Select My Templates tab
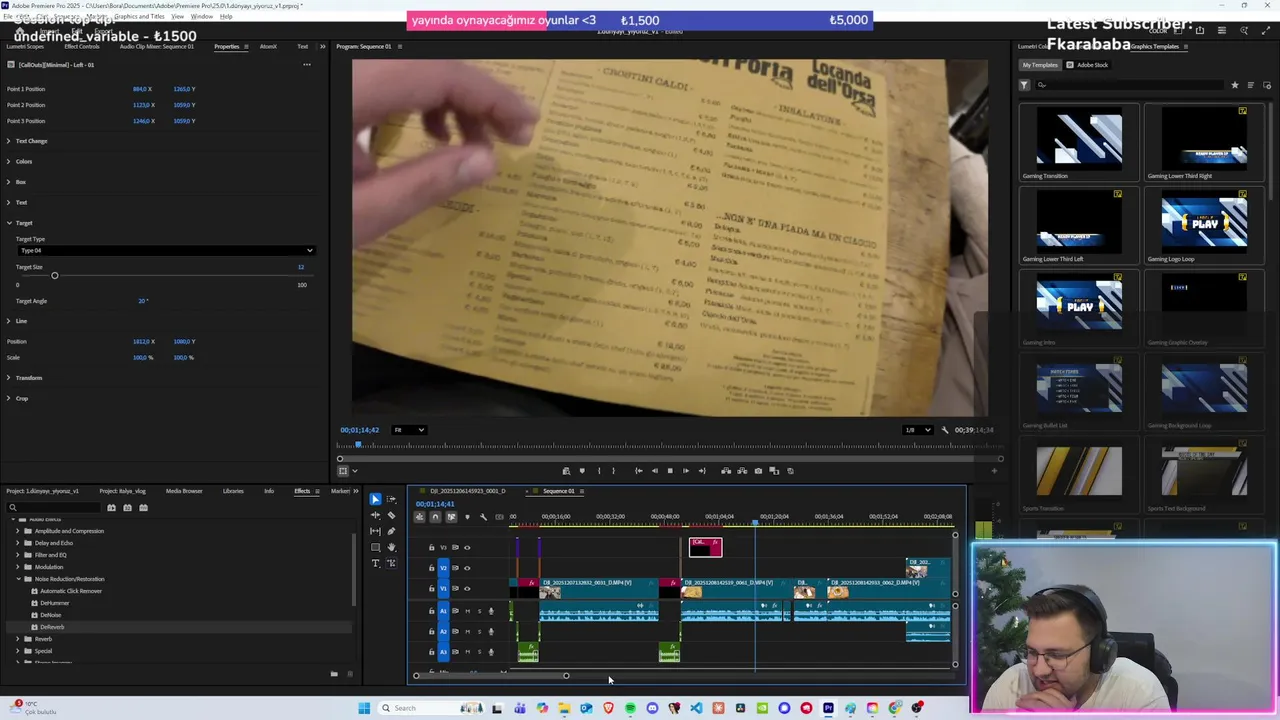 click(x=1040, y=65)
